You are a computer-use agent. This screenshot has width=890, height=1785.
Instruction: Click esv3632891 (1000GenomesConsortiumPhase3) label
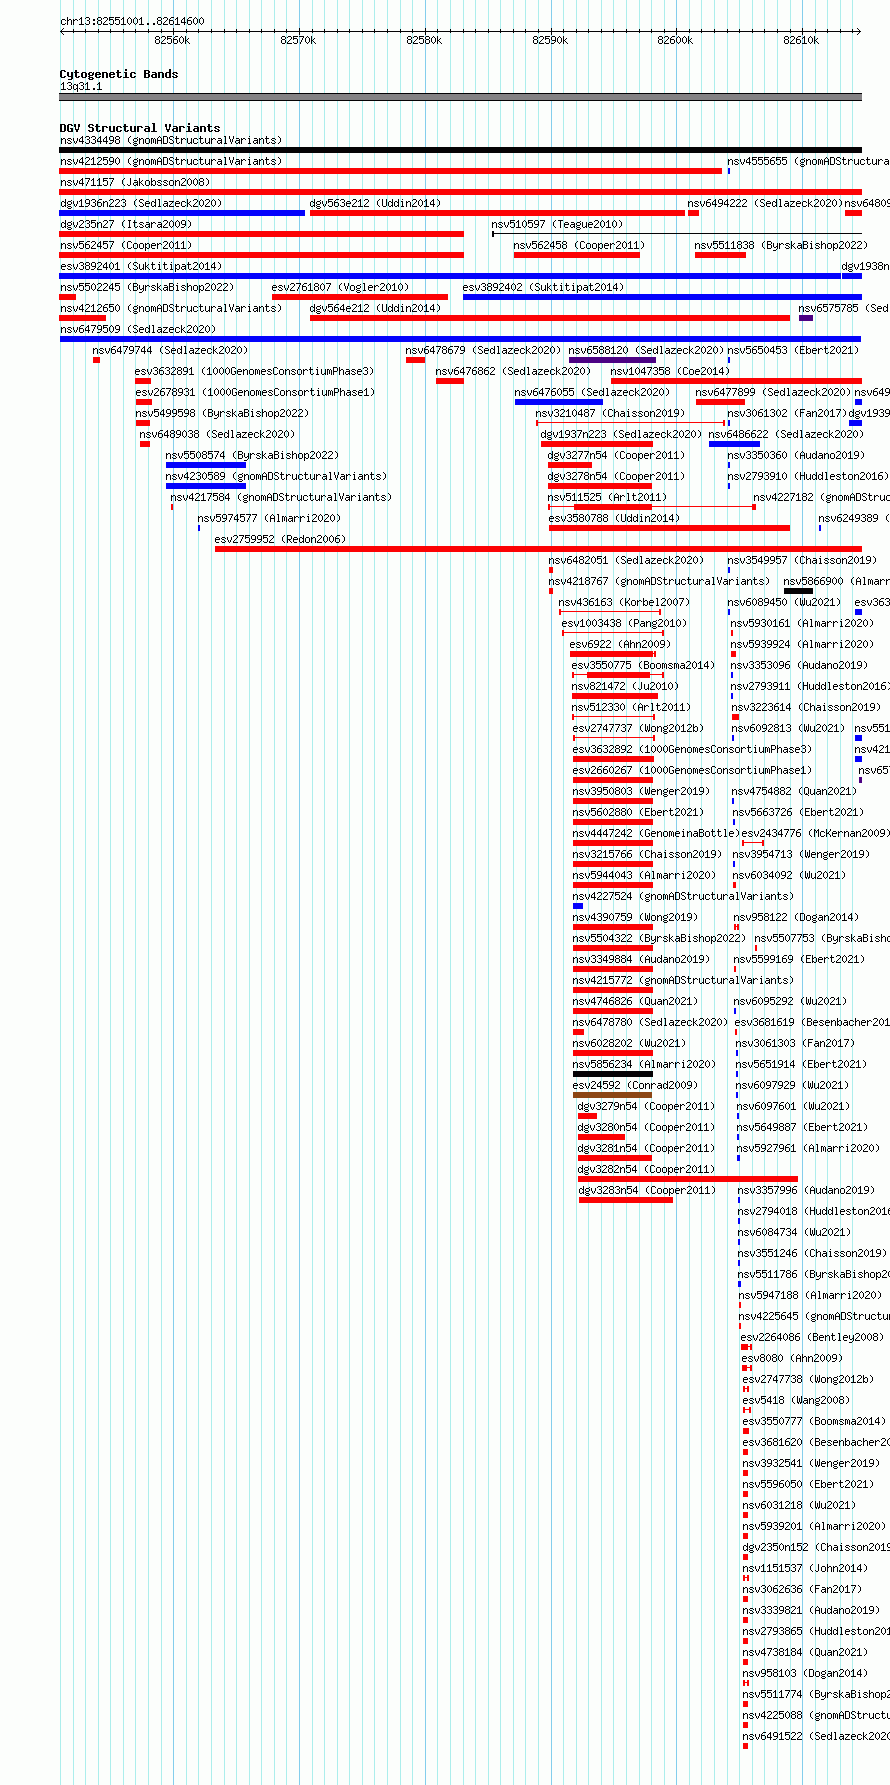(x=255, y=371)
